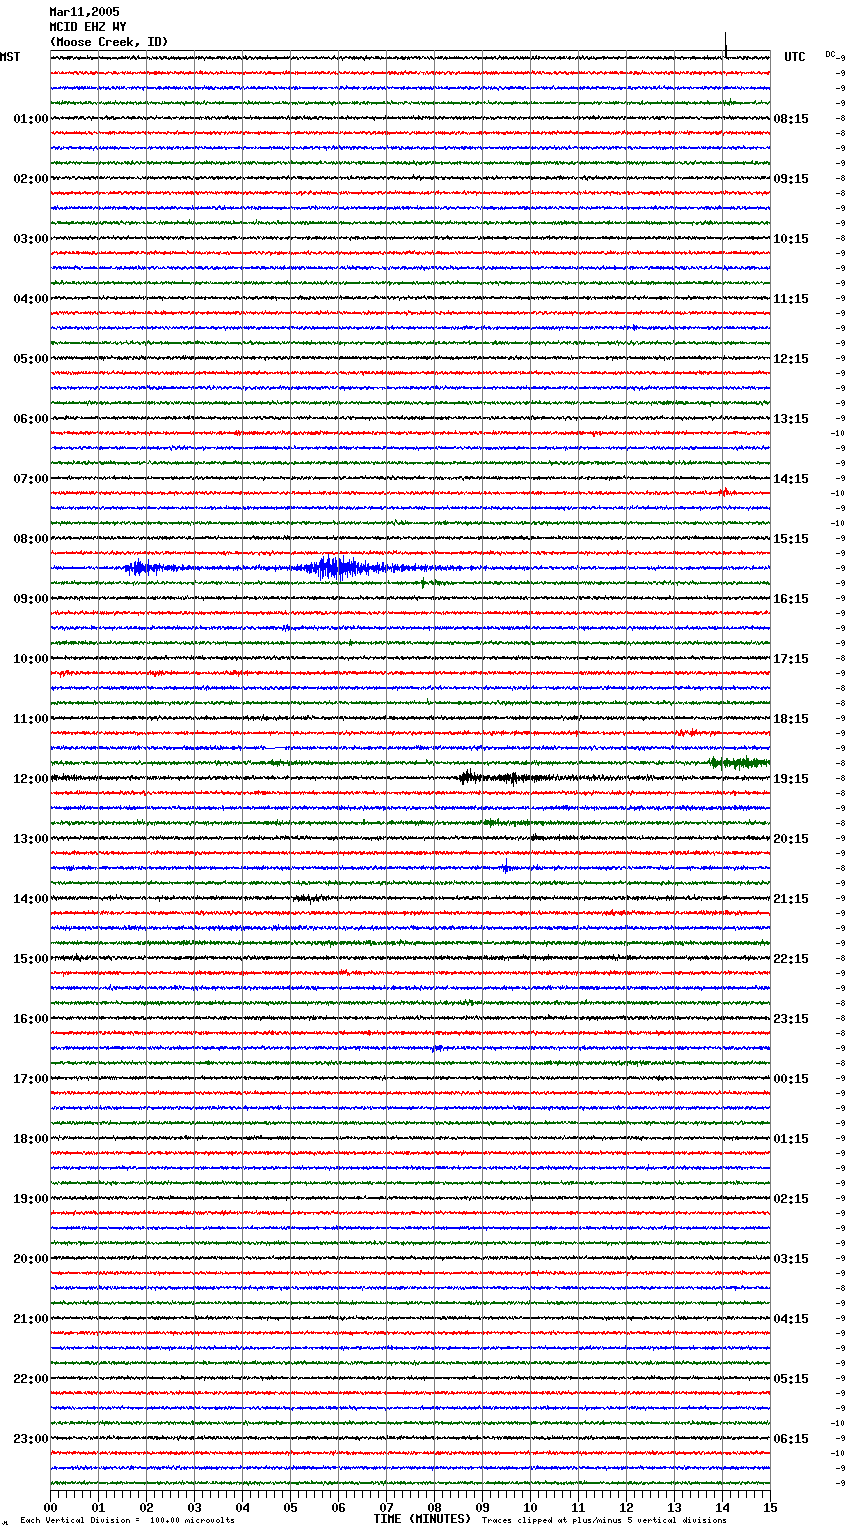The height and width of the screenshot is (1534, 850).
Task: Click the microvolts vertical division note
Action: (127, 1521)
